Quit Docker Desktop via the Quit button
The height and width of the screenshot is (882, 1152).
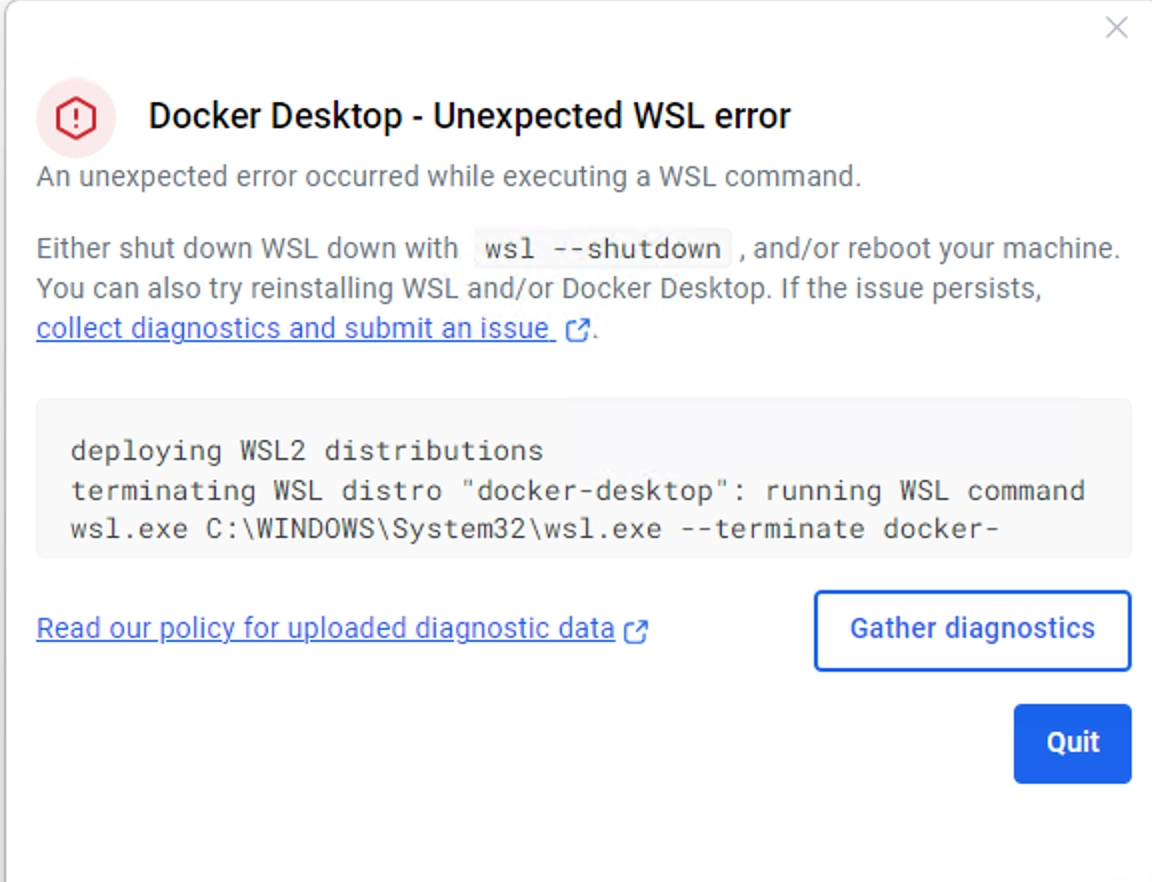click(1072, 742)
